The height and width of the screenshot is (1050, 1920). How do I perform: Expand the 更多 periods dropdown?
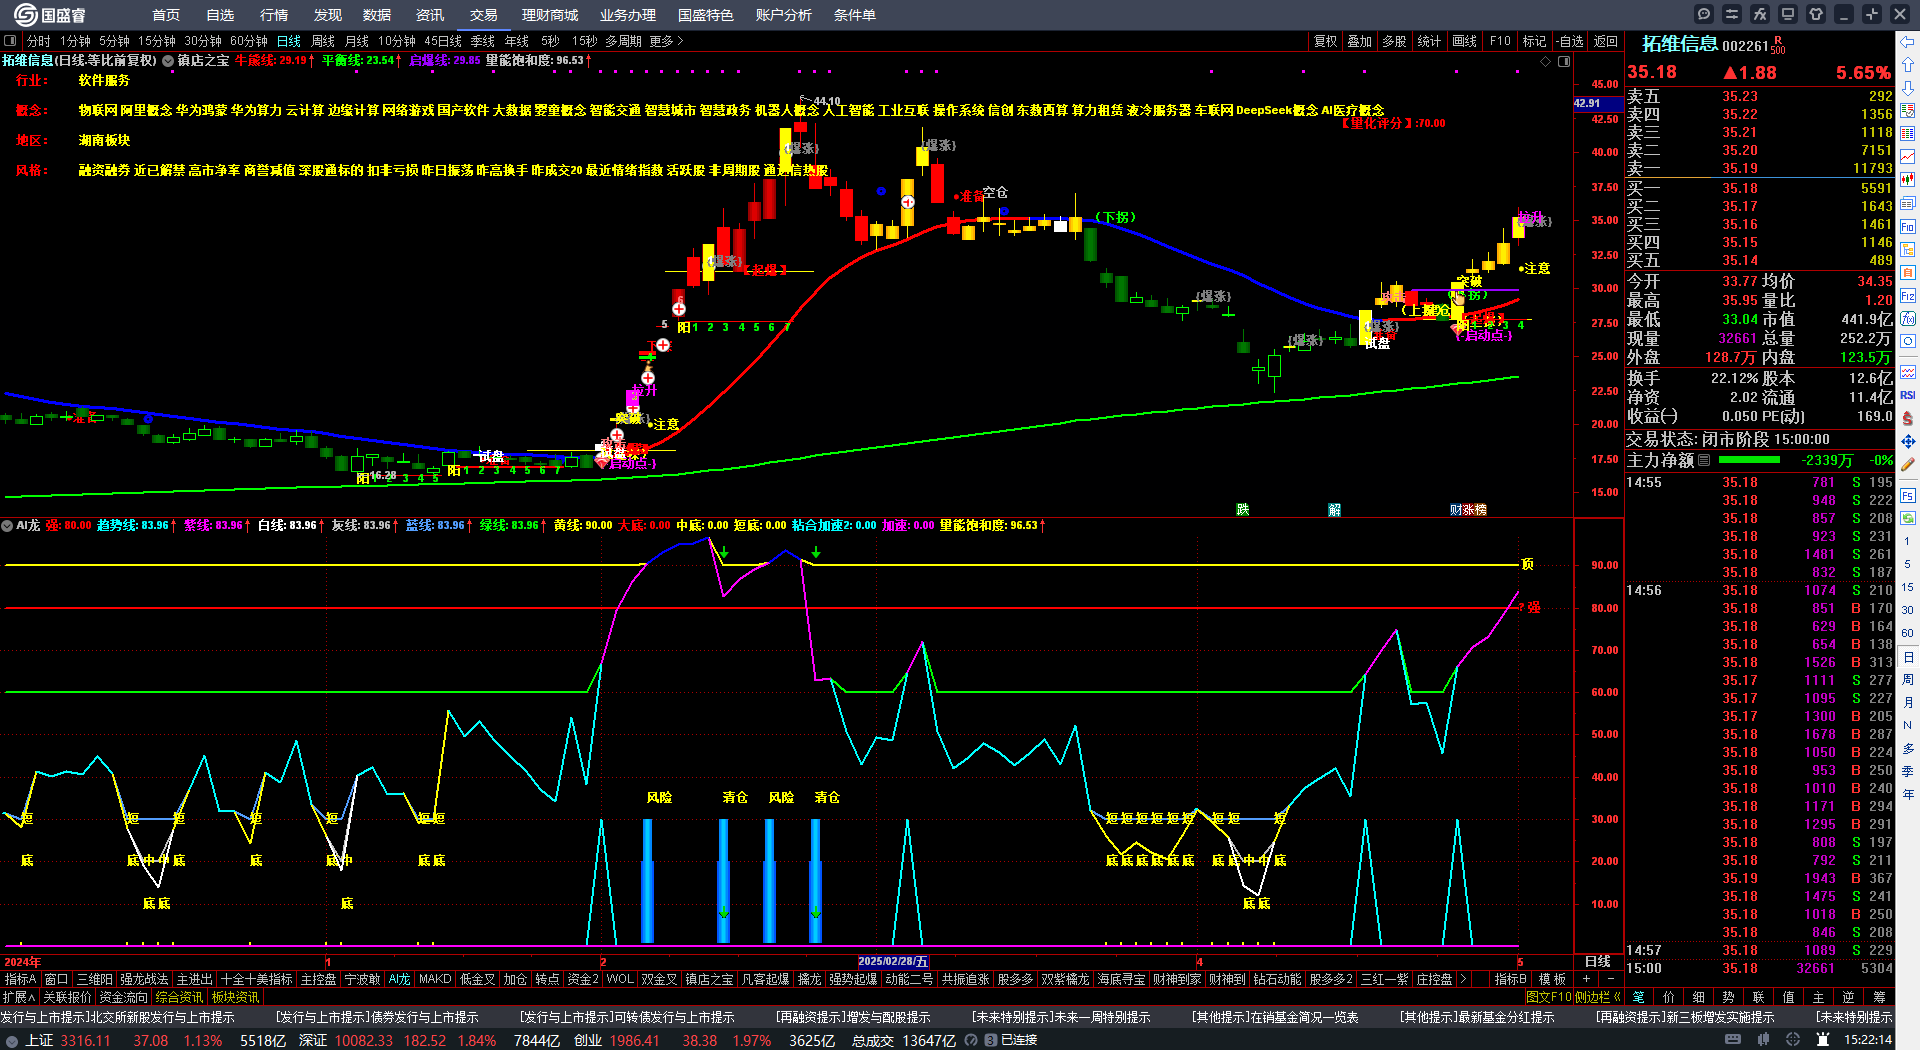666,41
